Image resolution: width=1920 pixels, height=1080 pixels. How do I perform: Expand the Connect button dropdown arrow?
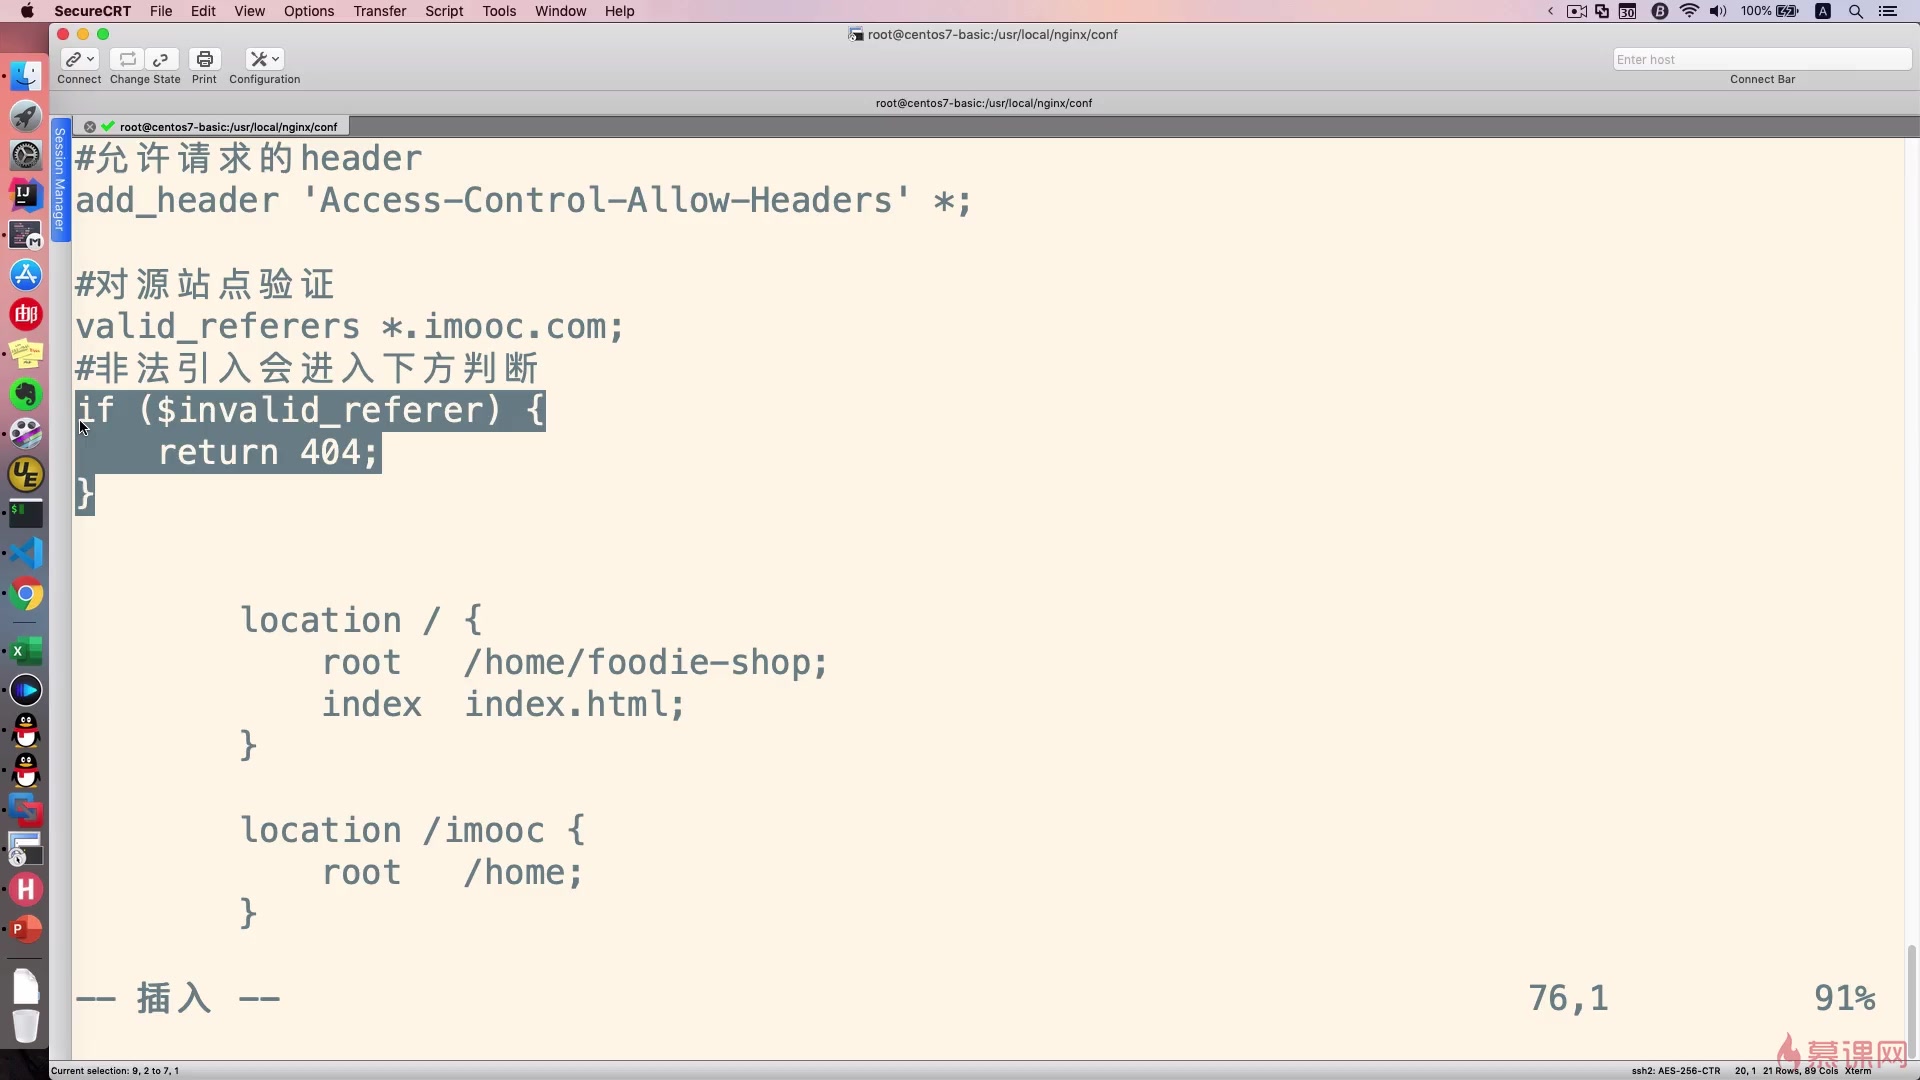91,59
